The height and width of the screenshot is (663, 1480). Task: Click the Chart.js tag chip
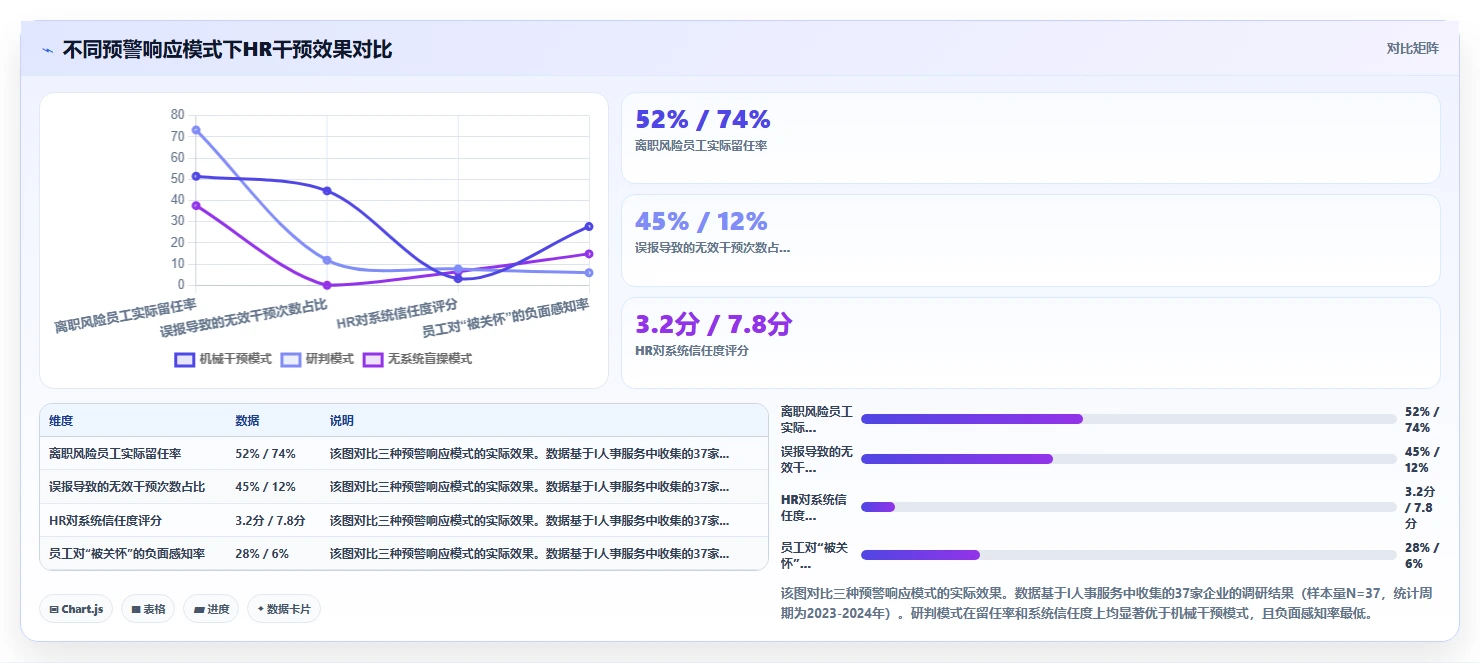point(76,609)
